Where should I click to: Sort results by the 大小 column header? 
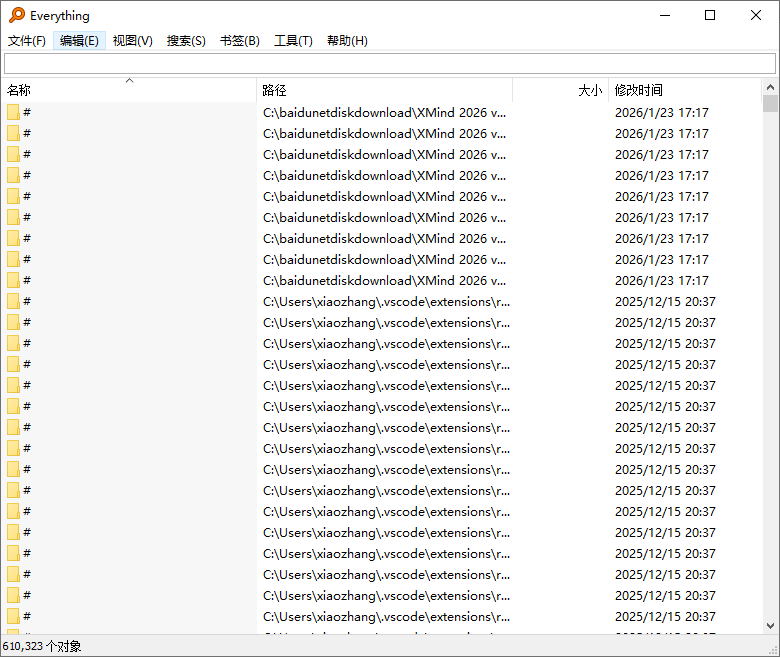(560, 90)
